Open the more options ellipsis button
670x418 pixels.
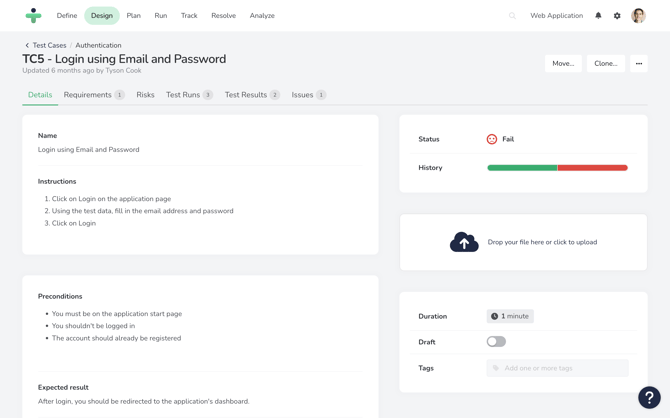(x=639, y=63)
